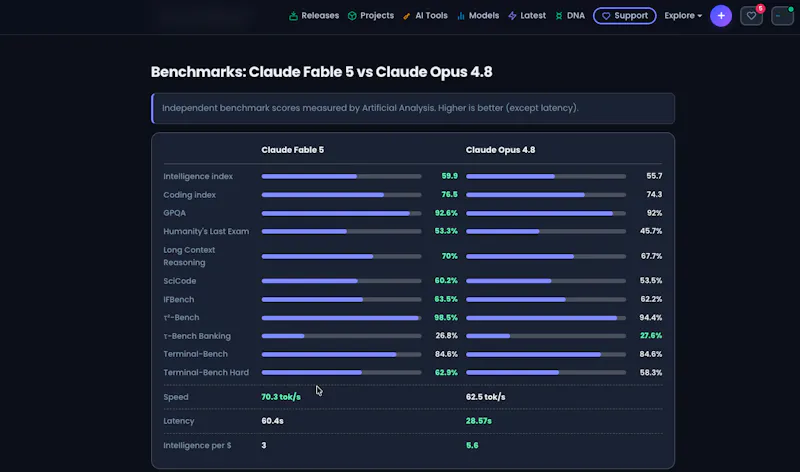Click the Artificial Analysis info note
Screen dimensions: 800x472
coord(413,108)
